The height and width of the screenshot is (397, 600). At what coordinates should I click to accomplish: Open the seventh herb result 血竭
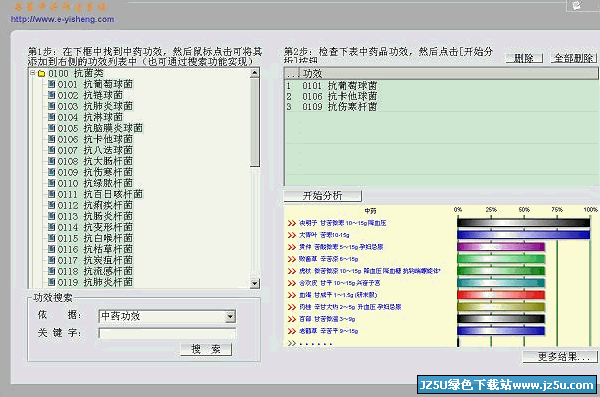pyautogui.click(x=338, y=295)
